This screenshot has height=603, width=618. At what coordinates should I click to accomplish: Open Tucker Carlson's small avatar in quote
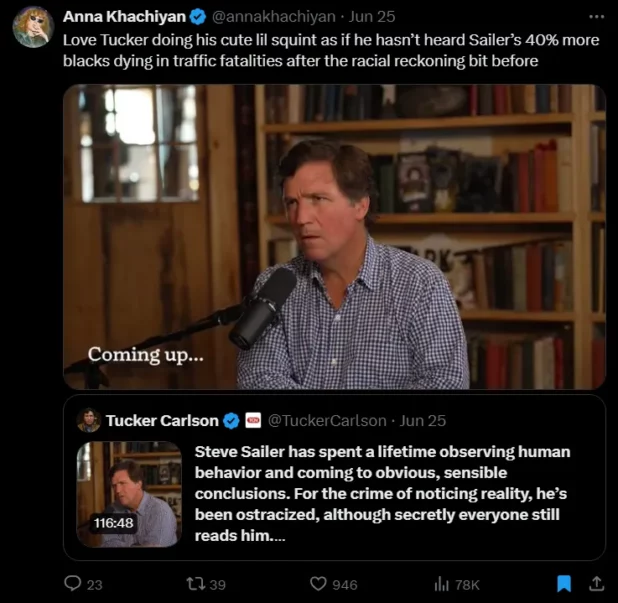pyautogui.click(x=88, y=421)
